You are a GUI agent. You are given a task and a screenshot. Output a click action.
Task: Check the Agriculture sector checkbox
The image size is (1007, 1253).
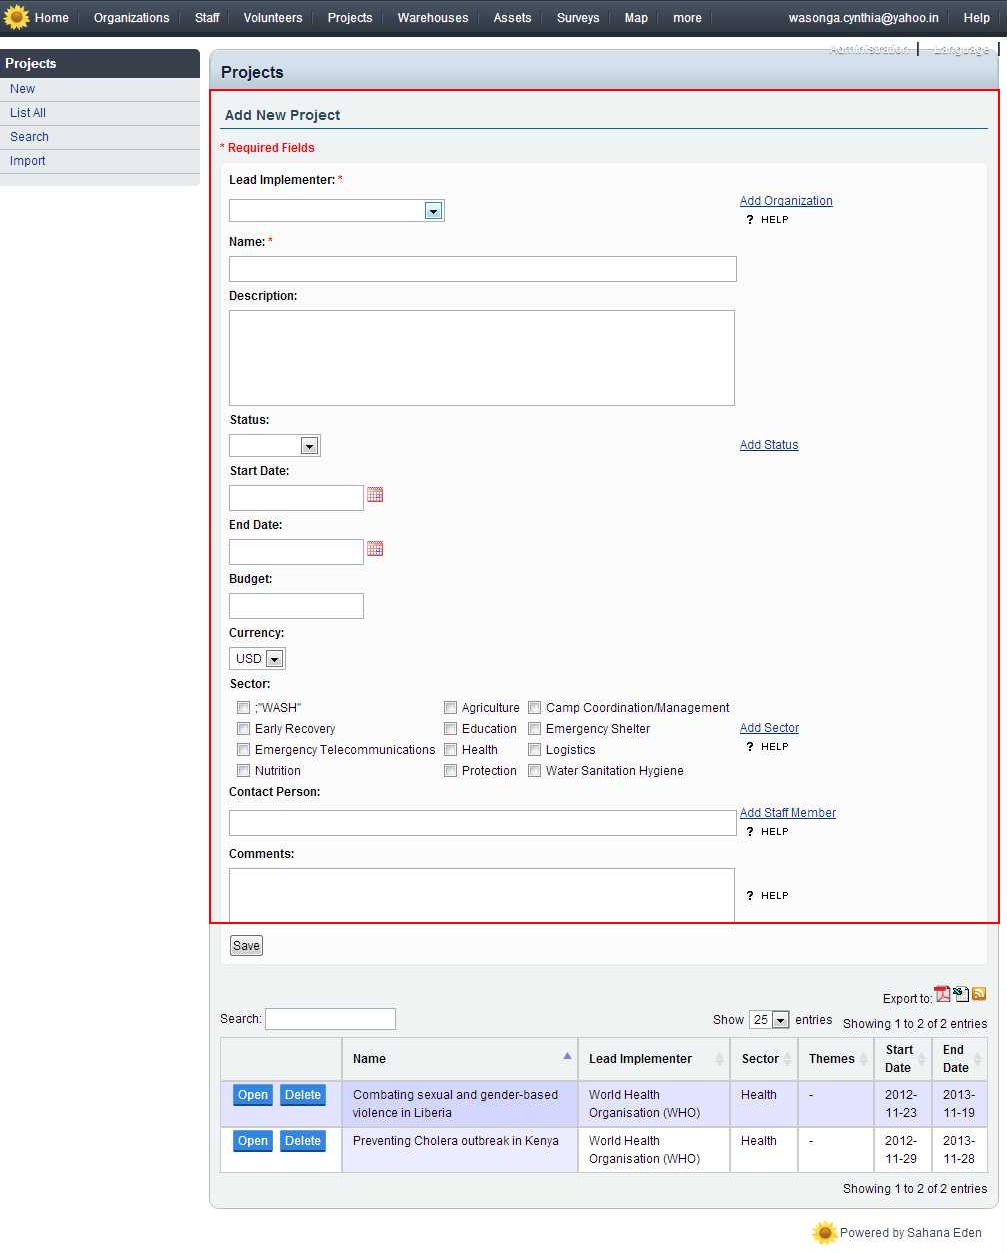[x=451, y=708]
